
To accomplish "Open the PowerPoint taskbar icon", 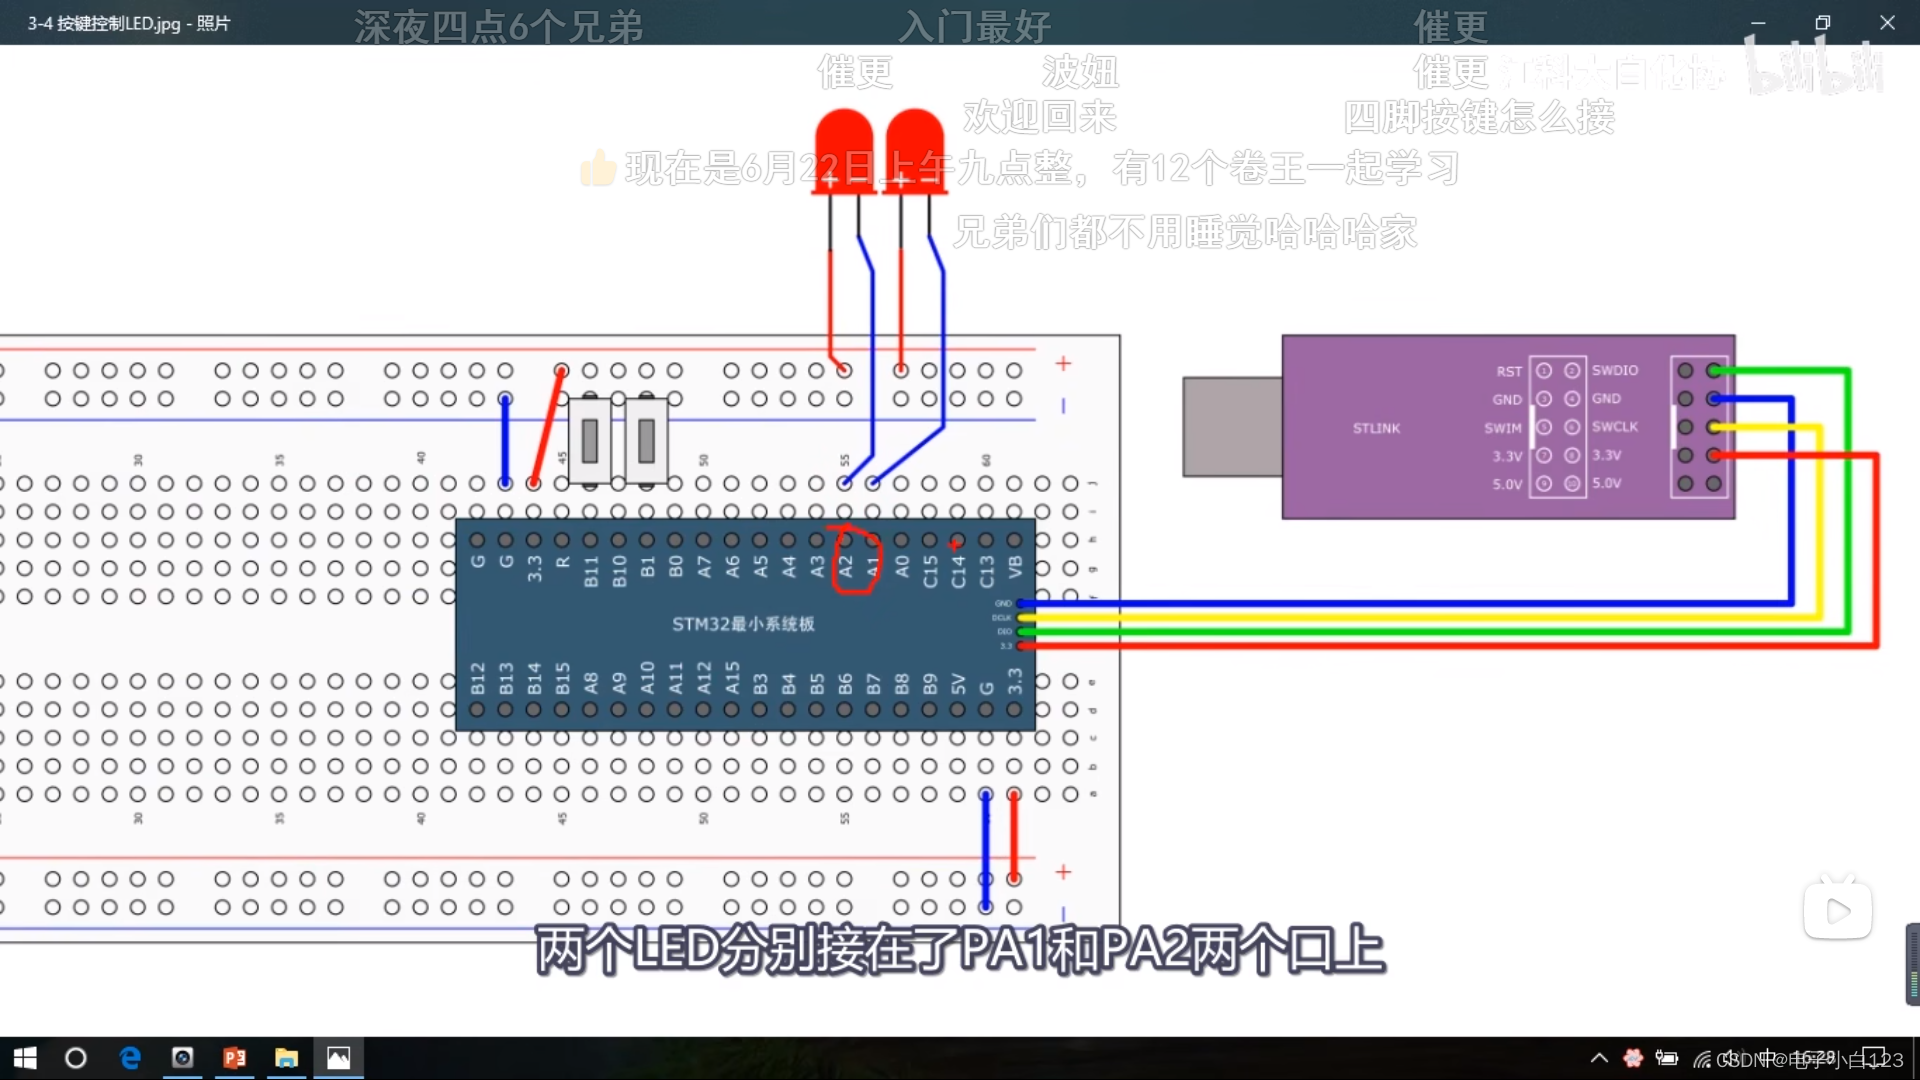I will [235, 1058].
